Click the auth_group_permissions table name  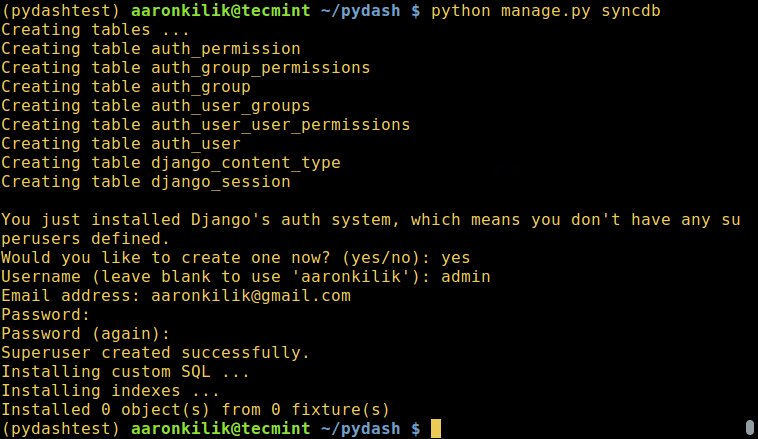coord(260,67)
